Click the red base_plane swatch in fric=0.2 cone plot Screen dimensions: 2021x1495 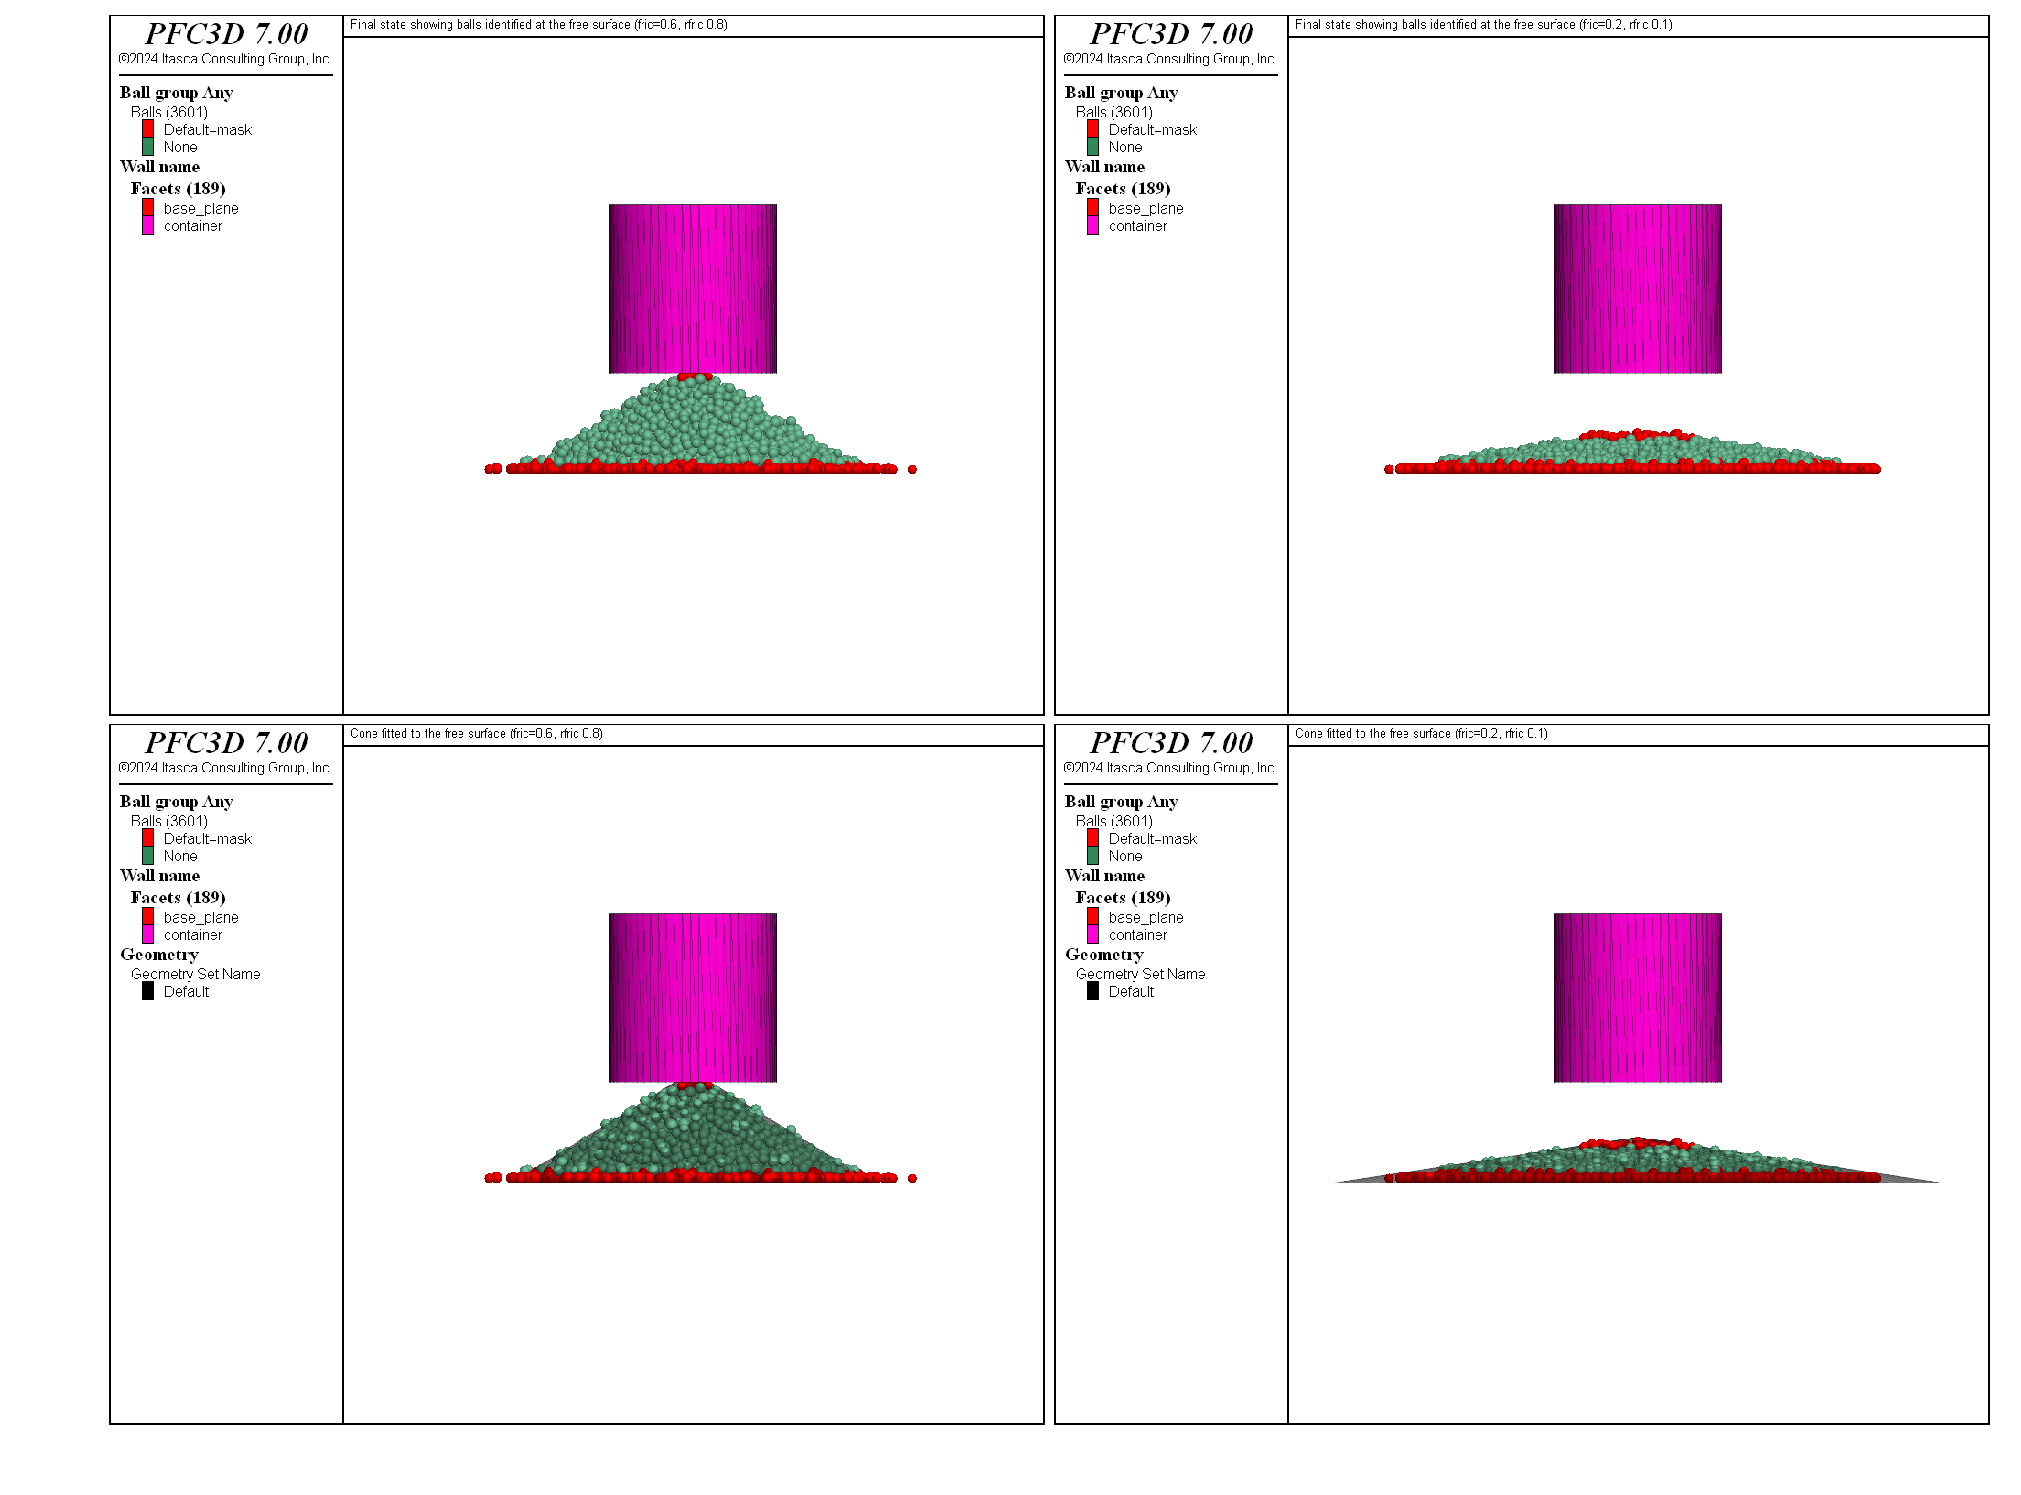pyautogui.click(x=1093, y=917)
